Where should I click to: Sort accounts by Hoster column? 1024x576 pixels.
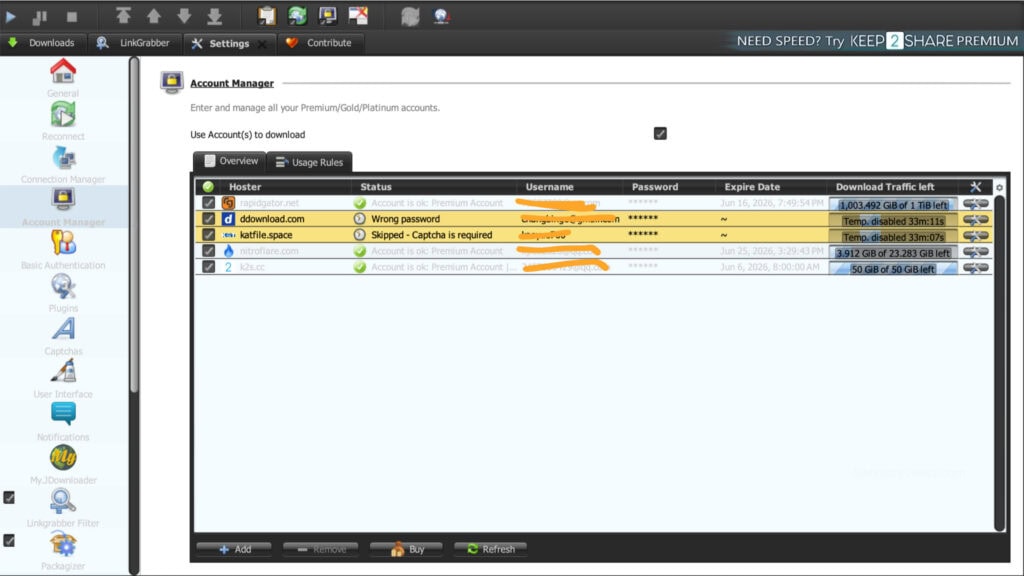coord(285,187)
